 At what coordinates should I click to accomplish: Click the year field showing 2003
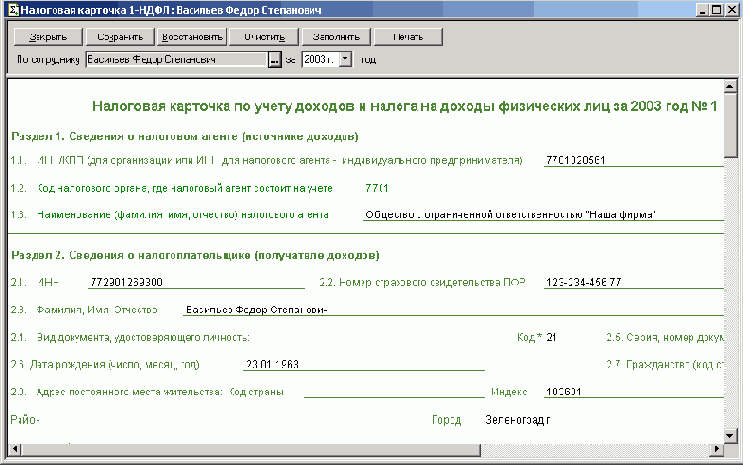(320, 60)
